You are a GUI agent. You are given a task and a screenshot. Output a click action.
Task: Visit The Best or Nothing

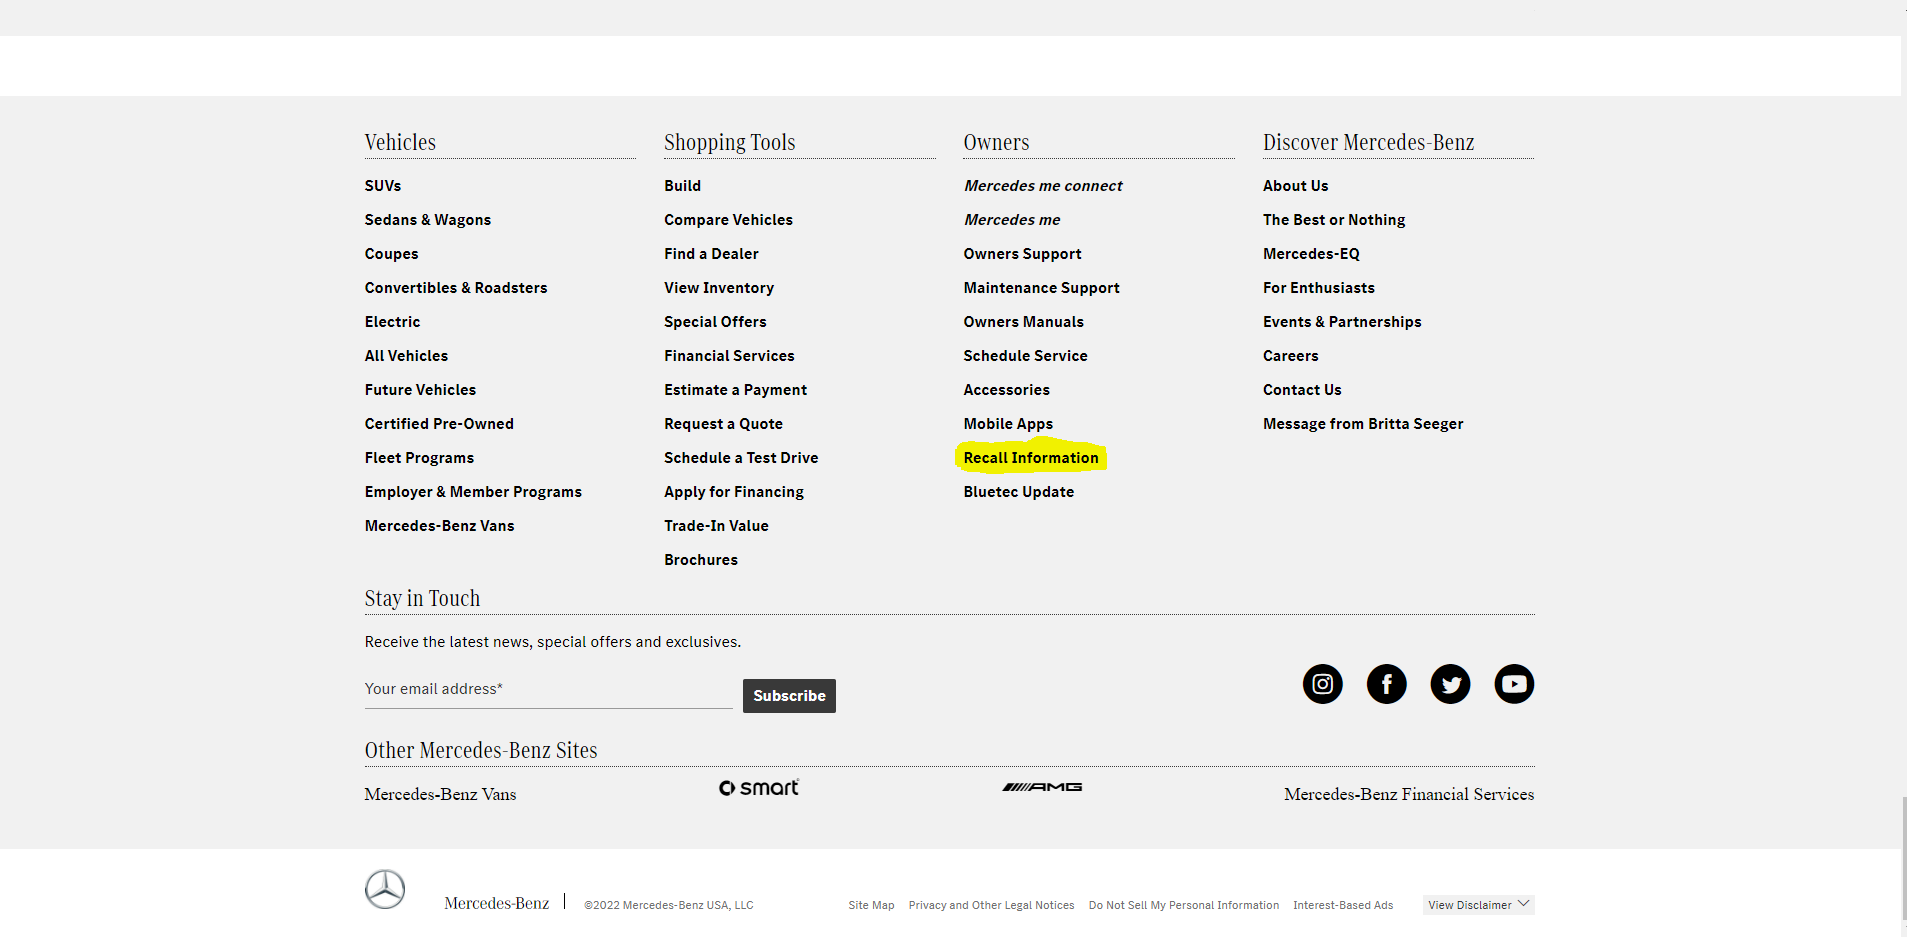coord(1334,220)
